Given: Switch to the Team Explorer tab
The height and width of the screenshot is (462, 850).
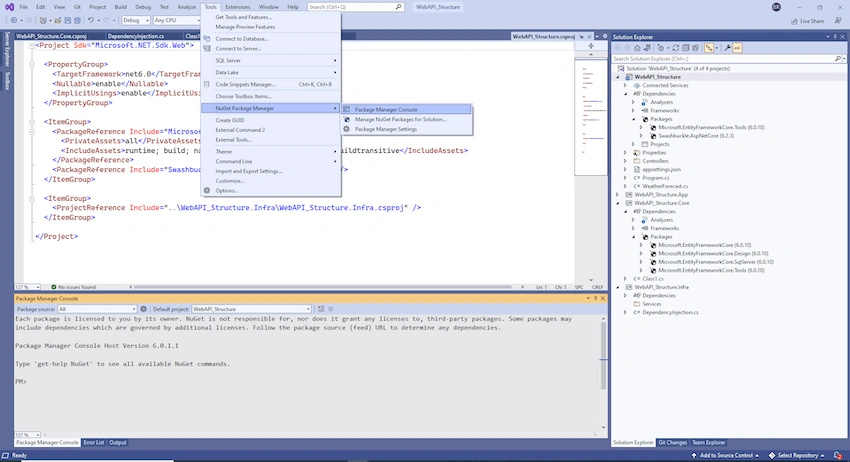Looking at the screenshot, I should click(708, 442).
